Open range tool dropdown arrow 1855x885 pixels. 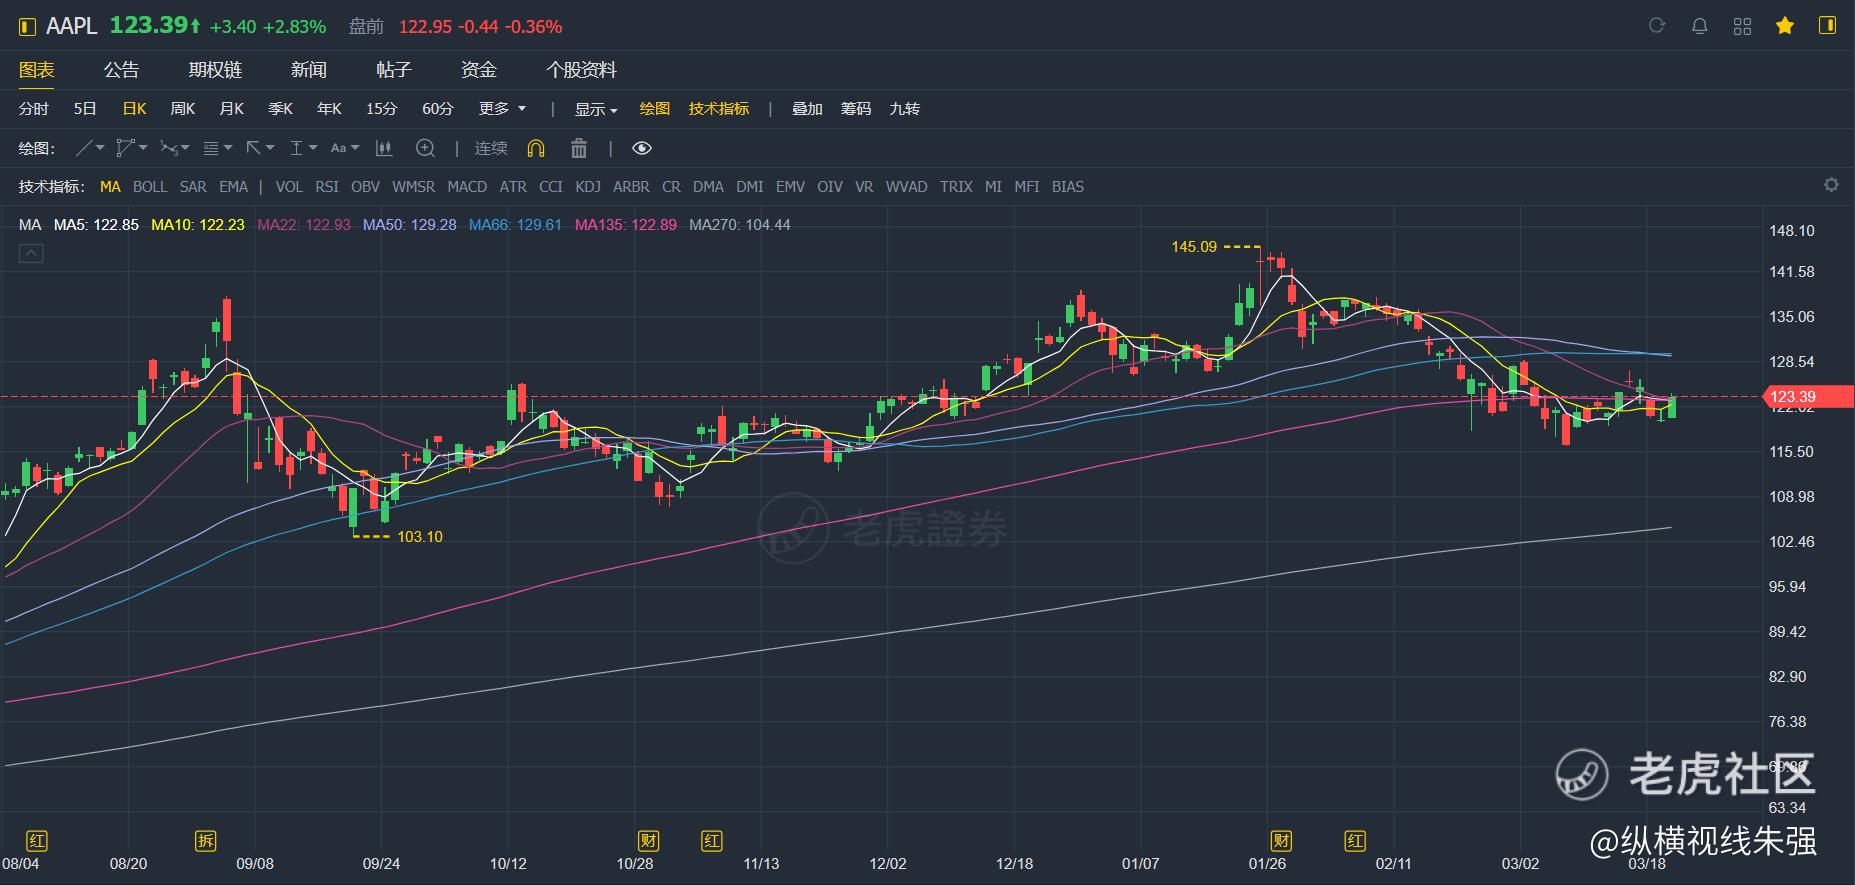click(x=313, y=148)
